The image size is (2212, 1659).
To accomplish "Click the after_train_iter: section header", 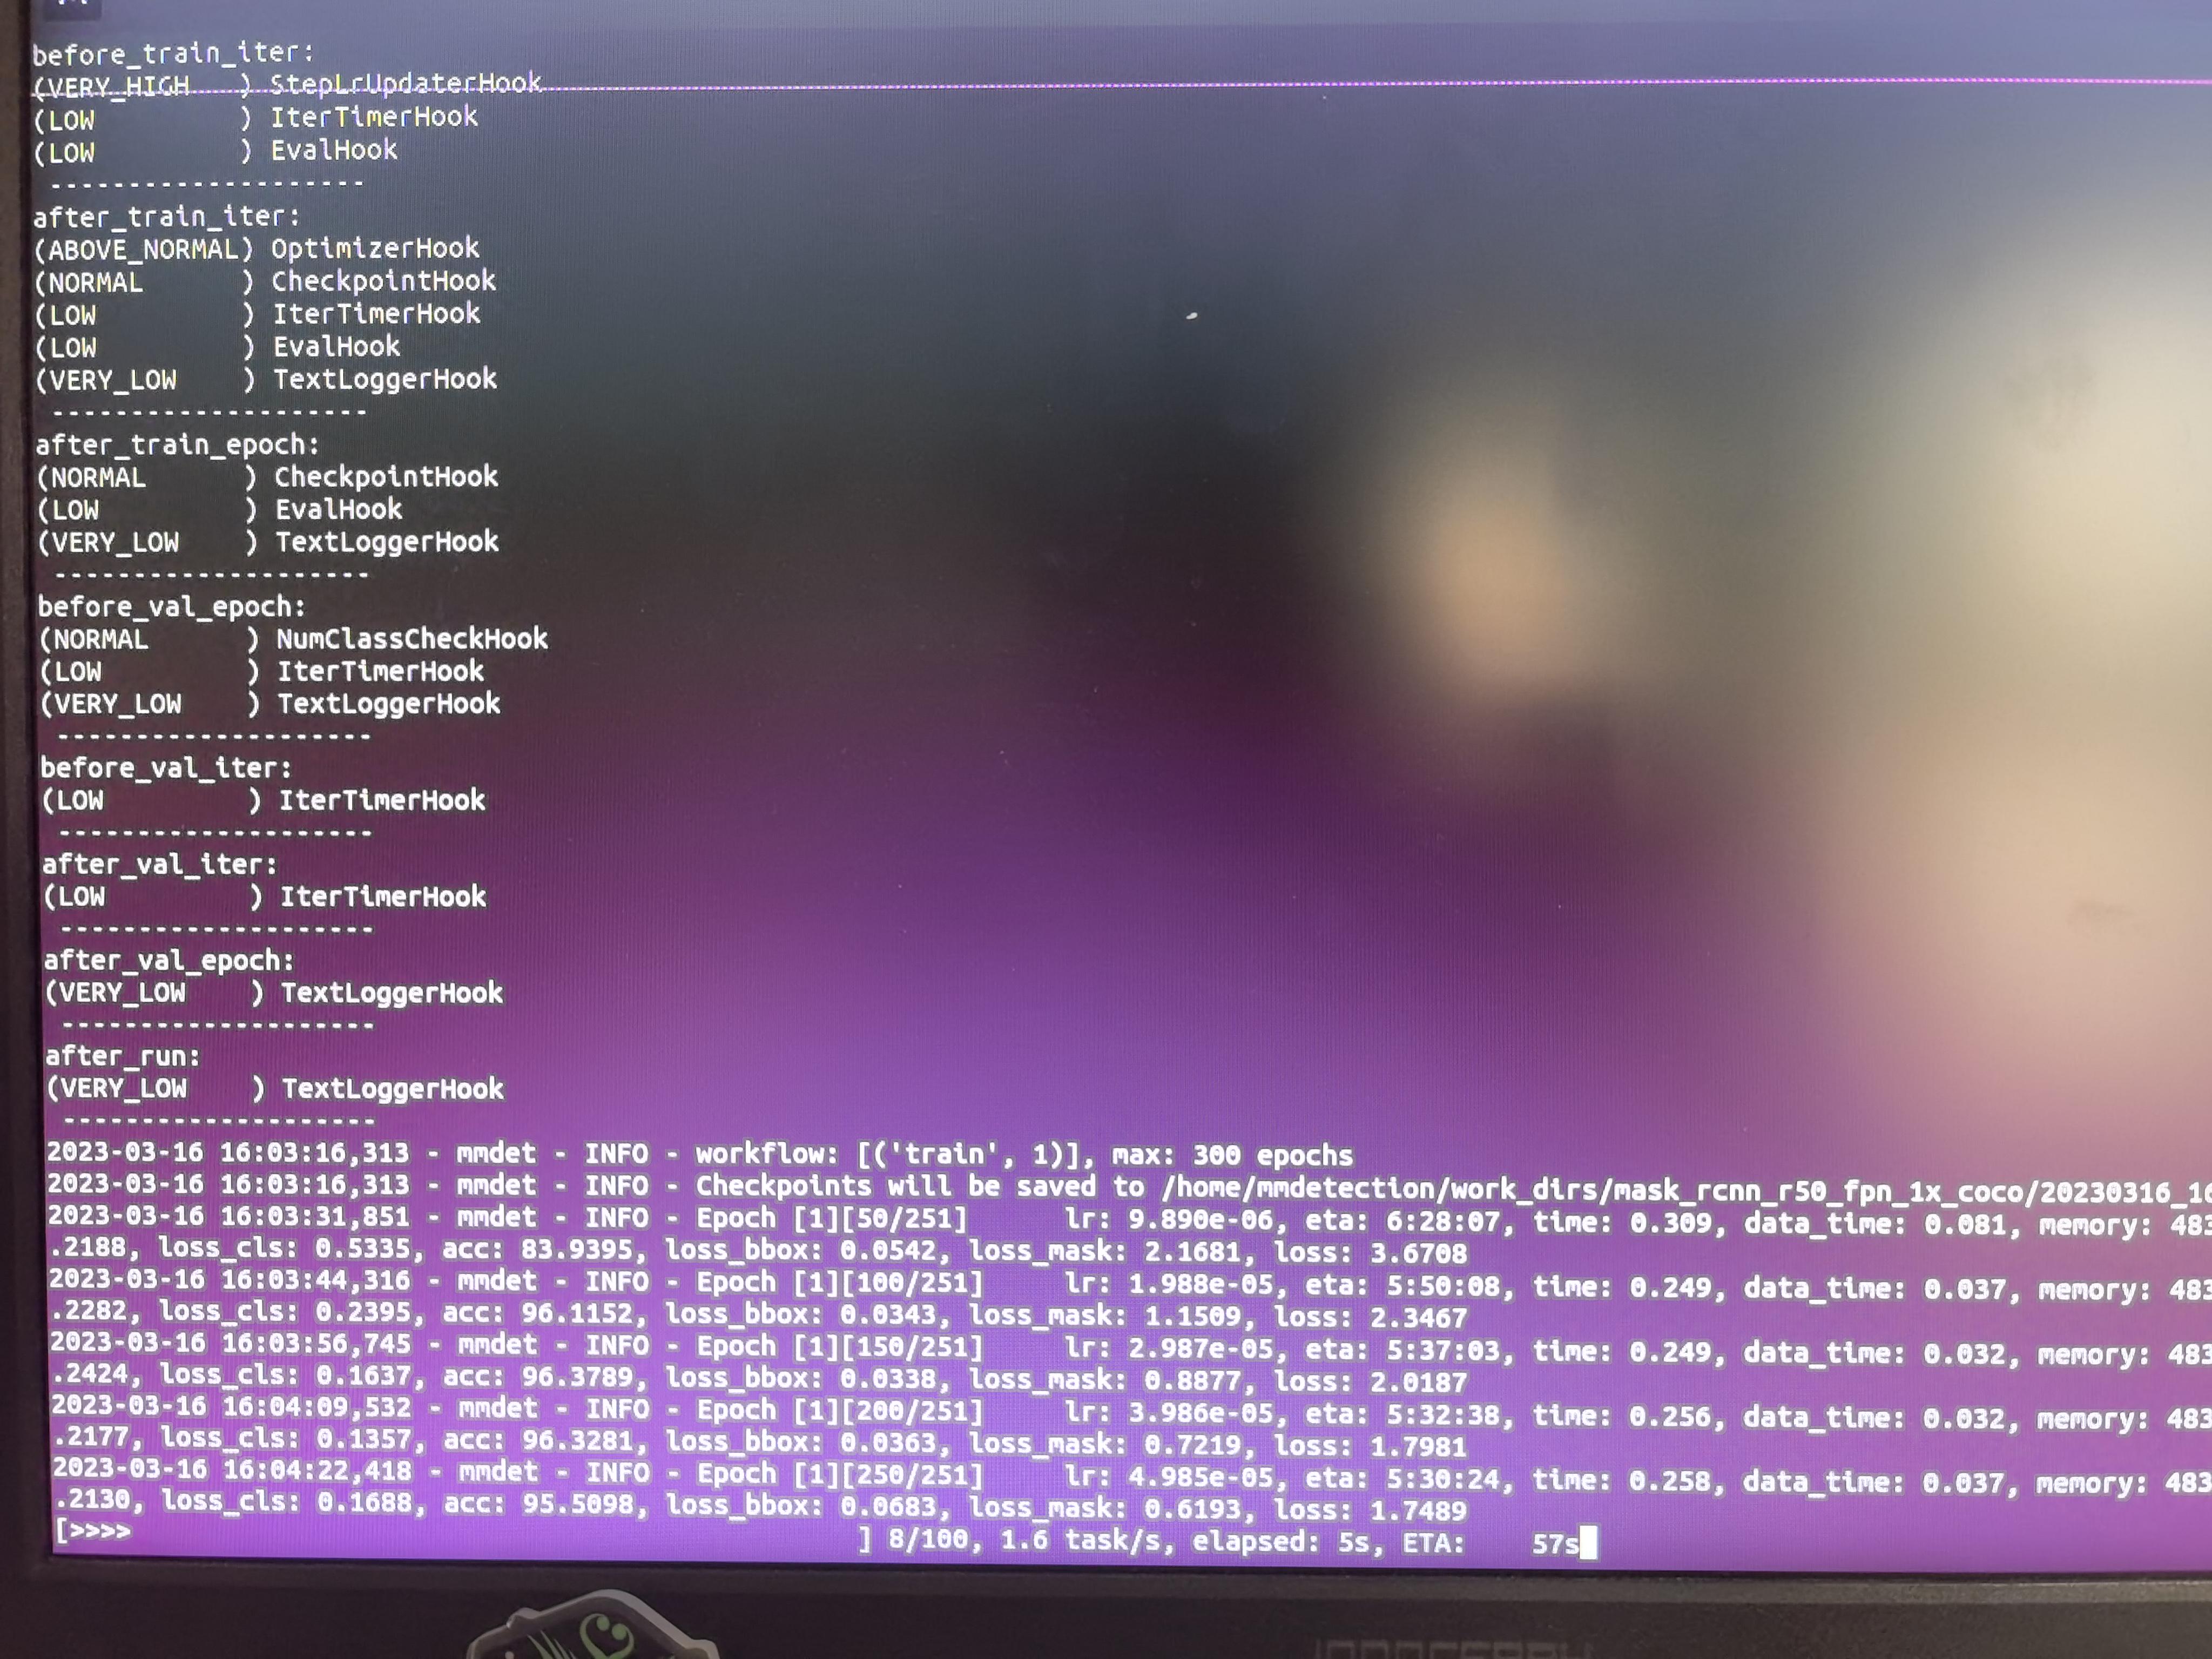I will tap(166, 216).
